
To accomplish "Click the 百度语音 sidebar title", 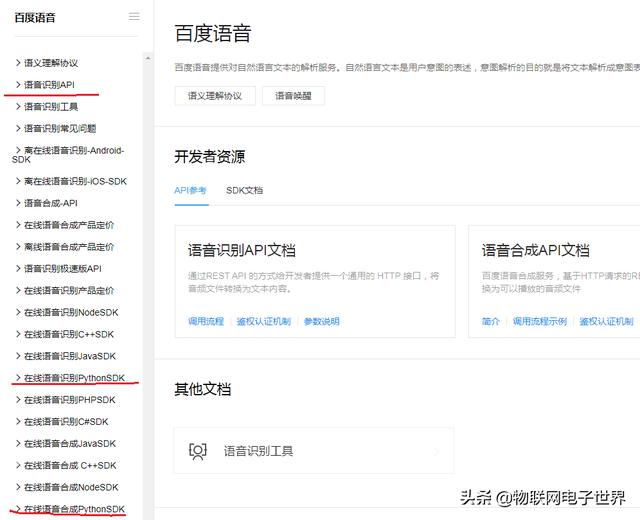I will 35,18.
